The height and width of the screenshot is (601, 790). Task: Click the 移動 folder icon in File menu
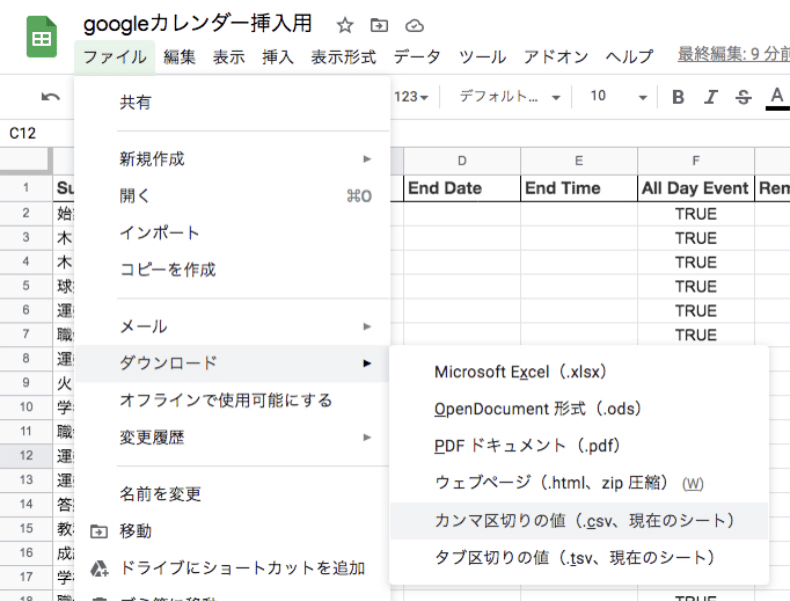99,531
